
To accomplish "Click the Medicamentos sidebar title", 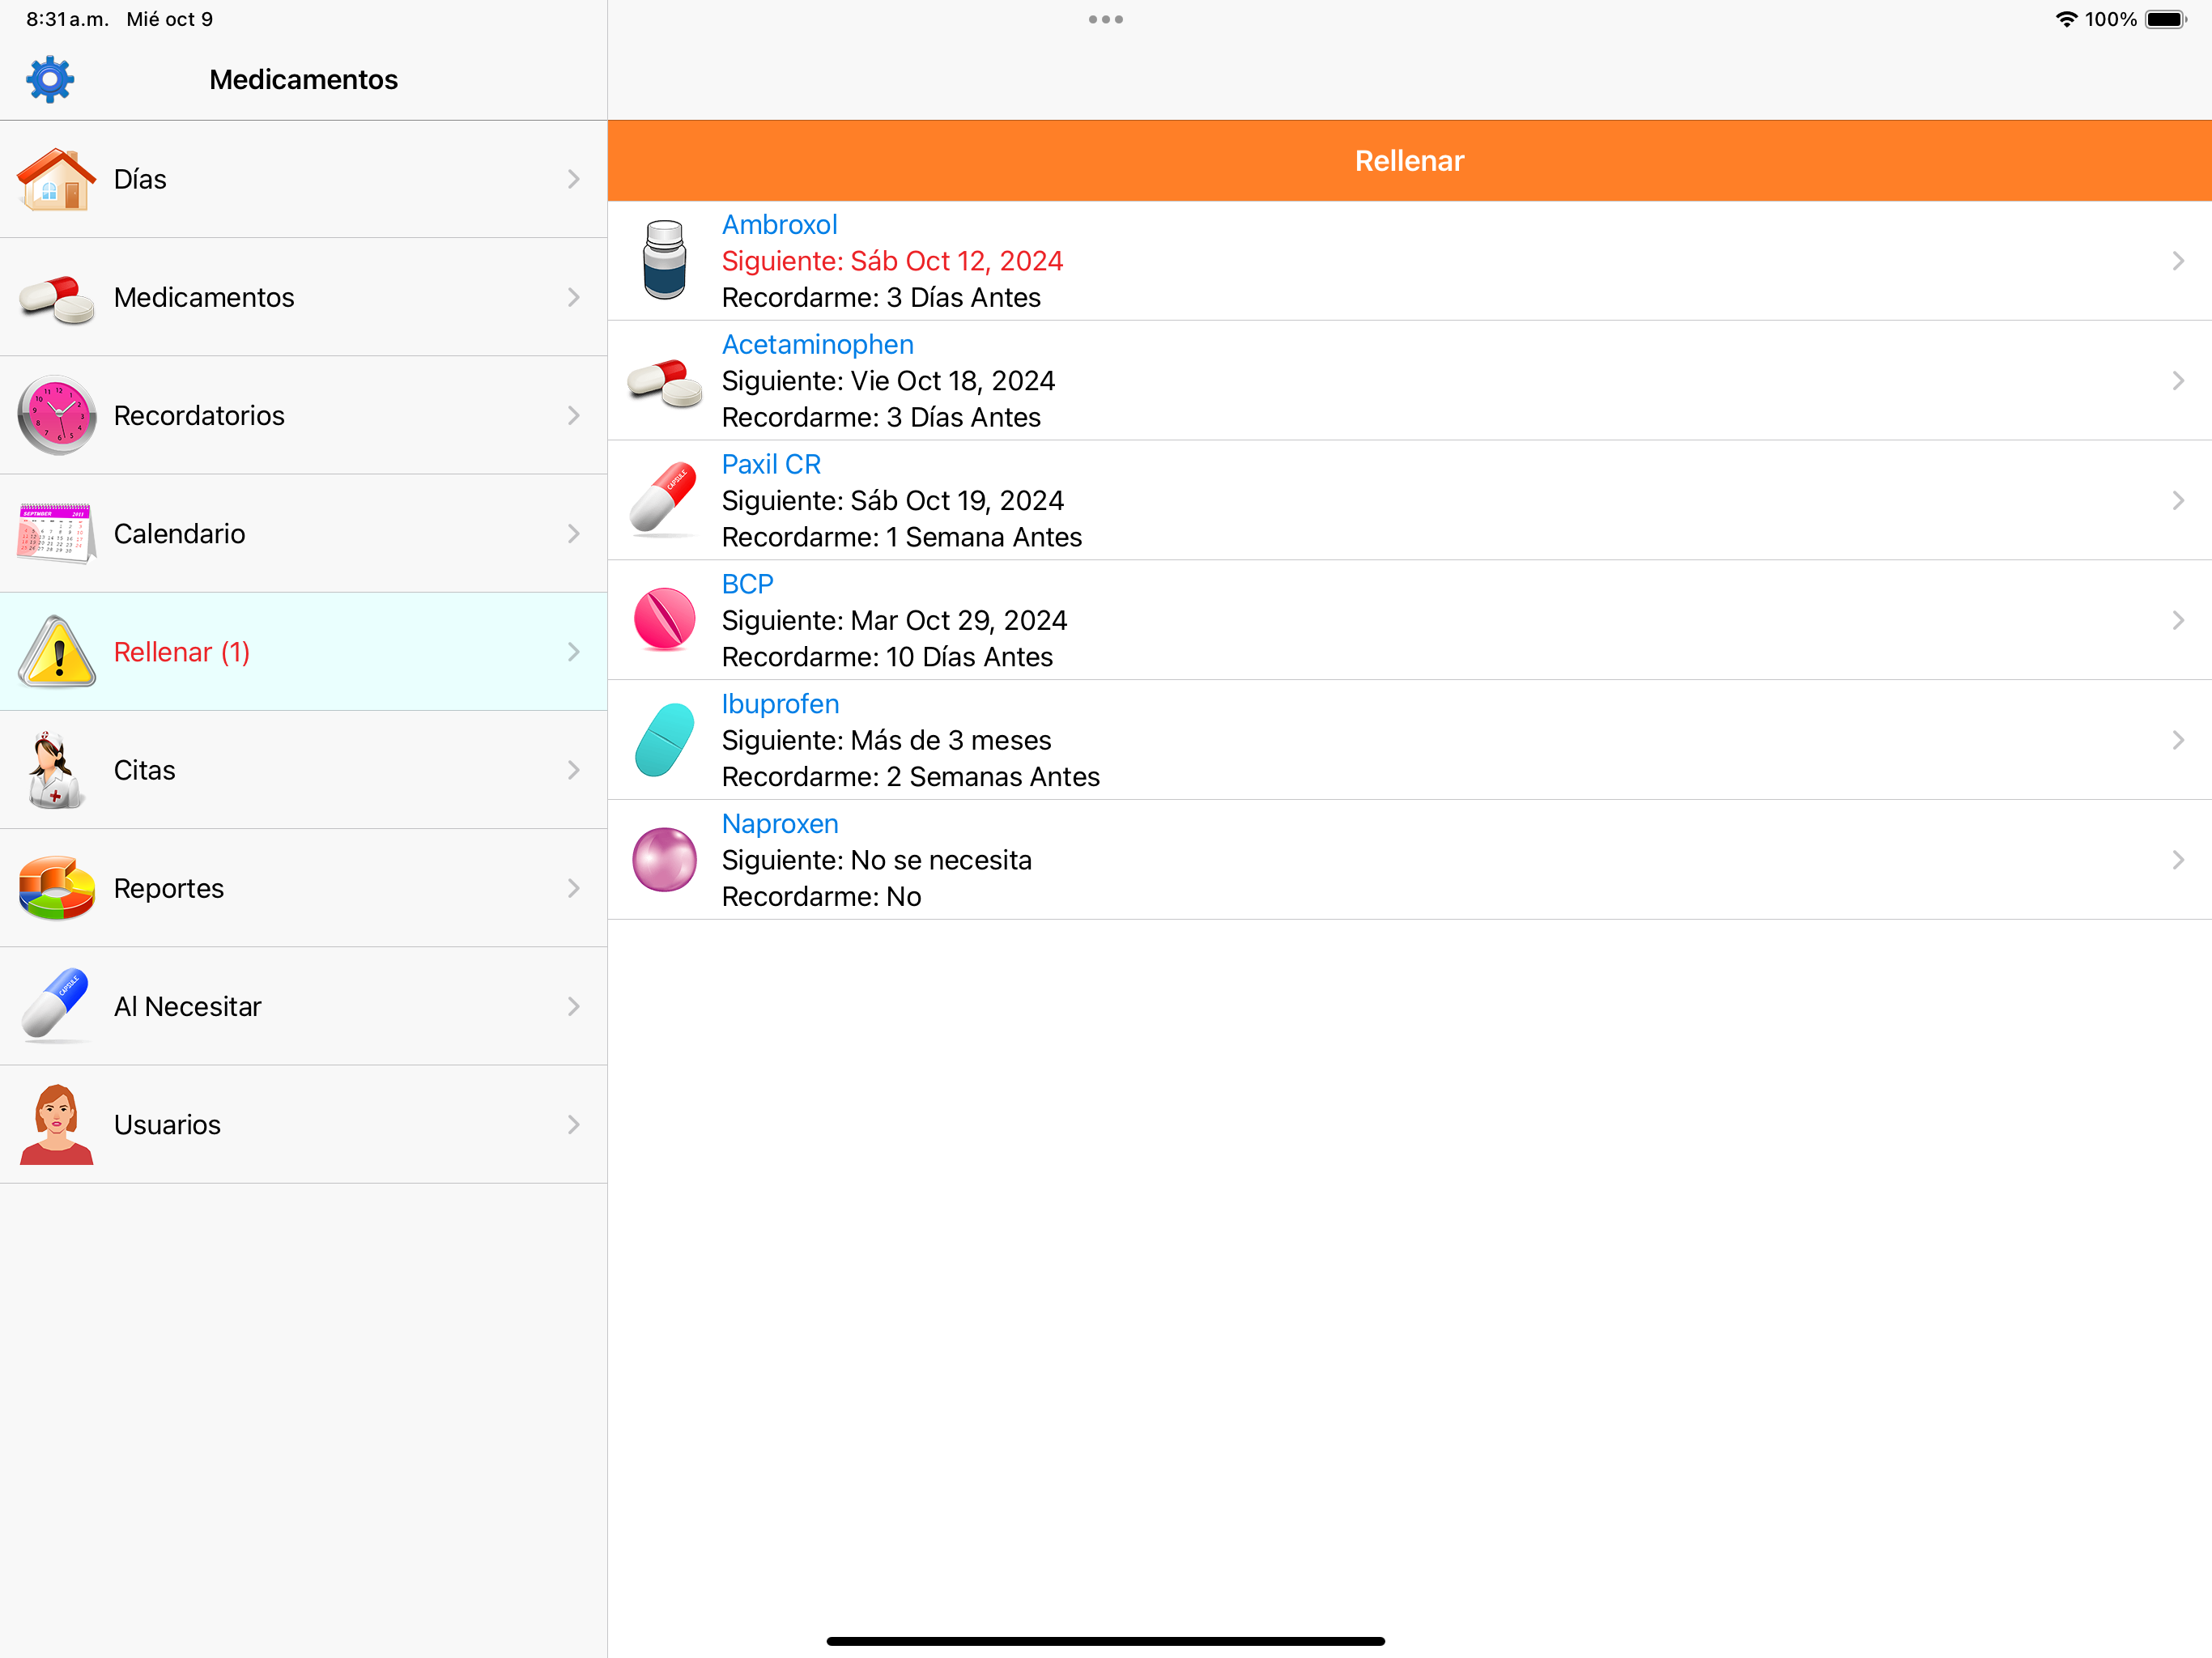I will point(303,79).
